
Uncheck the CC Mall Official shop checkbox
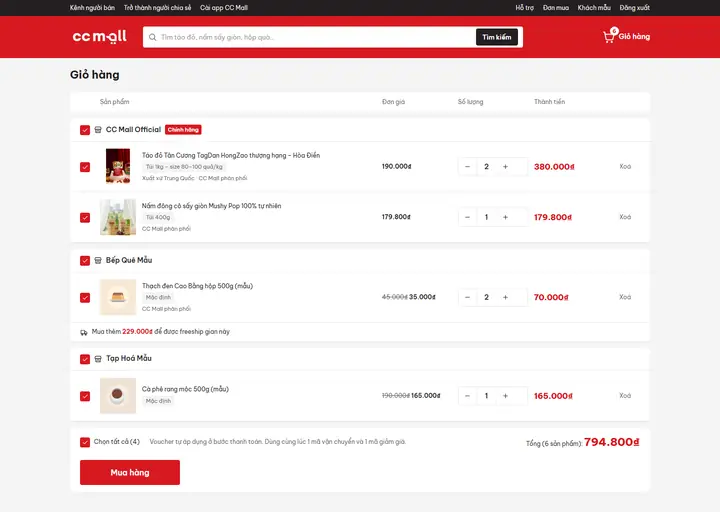85,130
